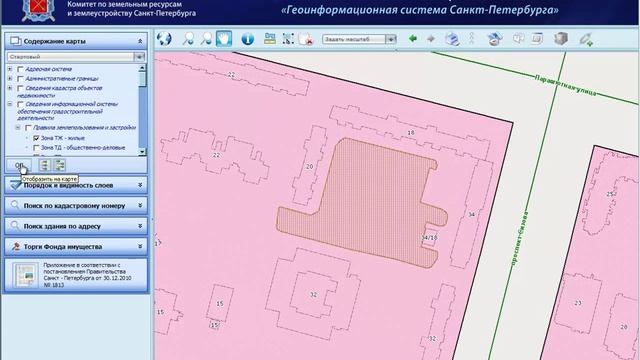Image resolution: width=640 pixels, height=360 pixels.
Task: Click the globe full-extent icon
Action: [x=164, y=39]
